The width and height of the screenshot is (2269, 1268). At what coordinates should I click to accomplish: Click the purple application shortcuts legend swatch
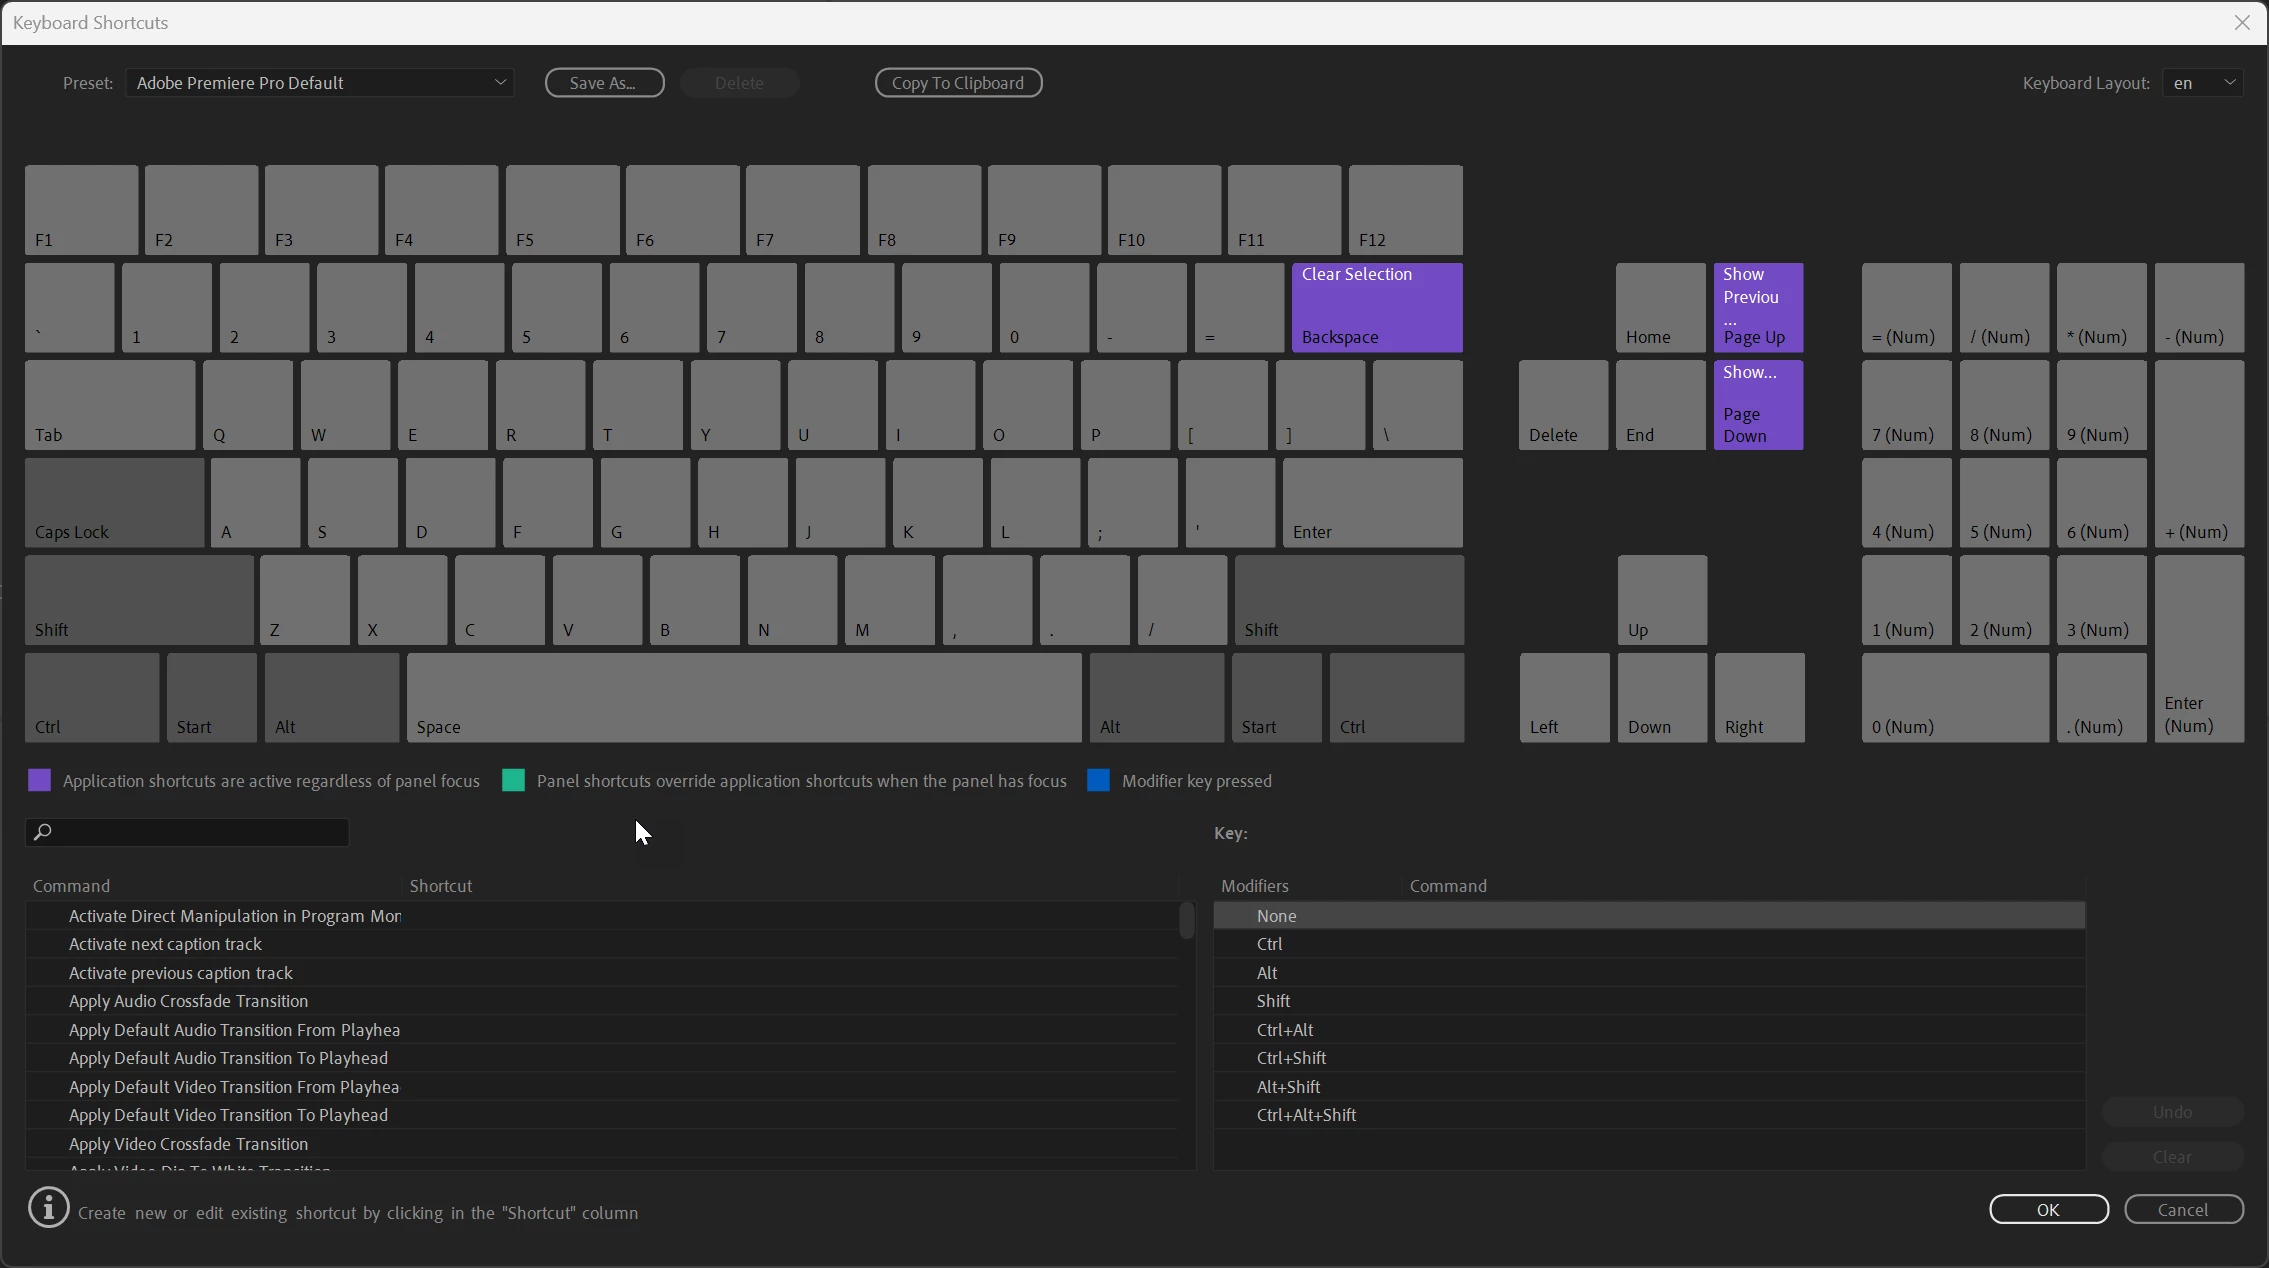[39, 781]
